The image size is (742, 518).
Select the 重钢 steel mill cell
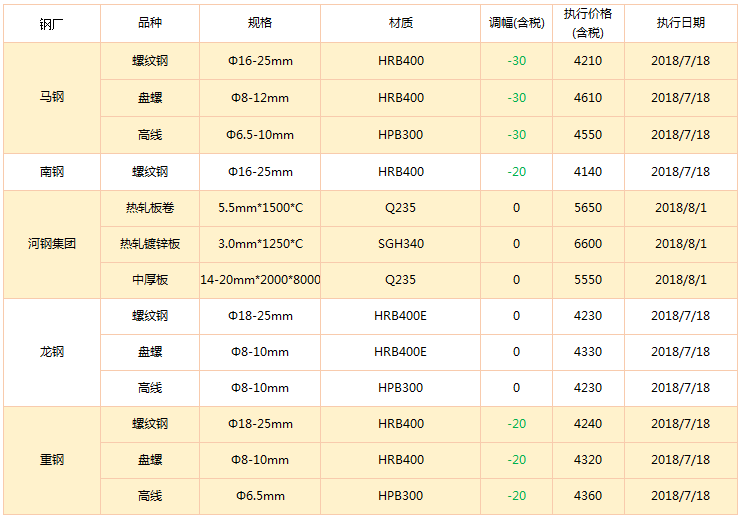tap(52, 460)
